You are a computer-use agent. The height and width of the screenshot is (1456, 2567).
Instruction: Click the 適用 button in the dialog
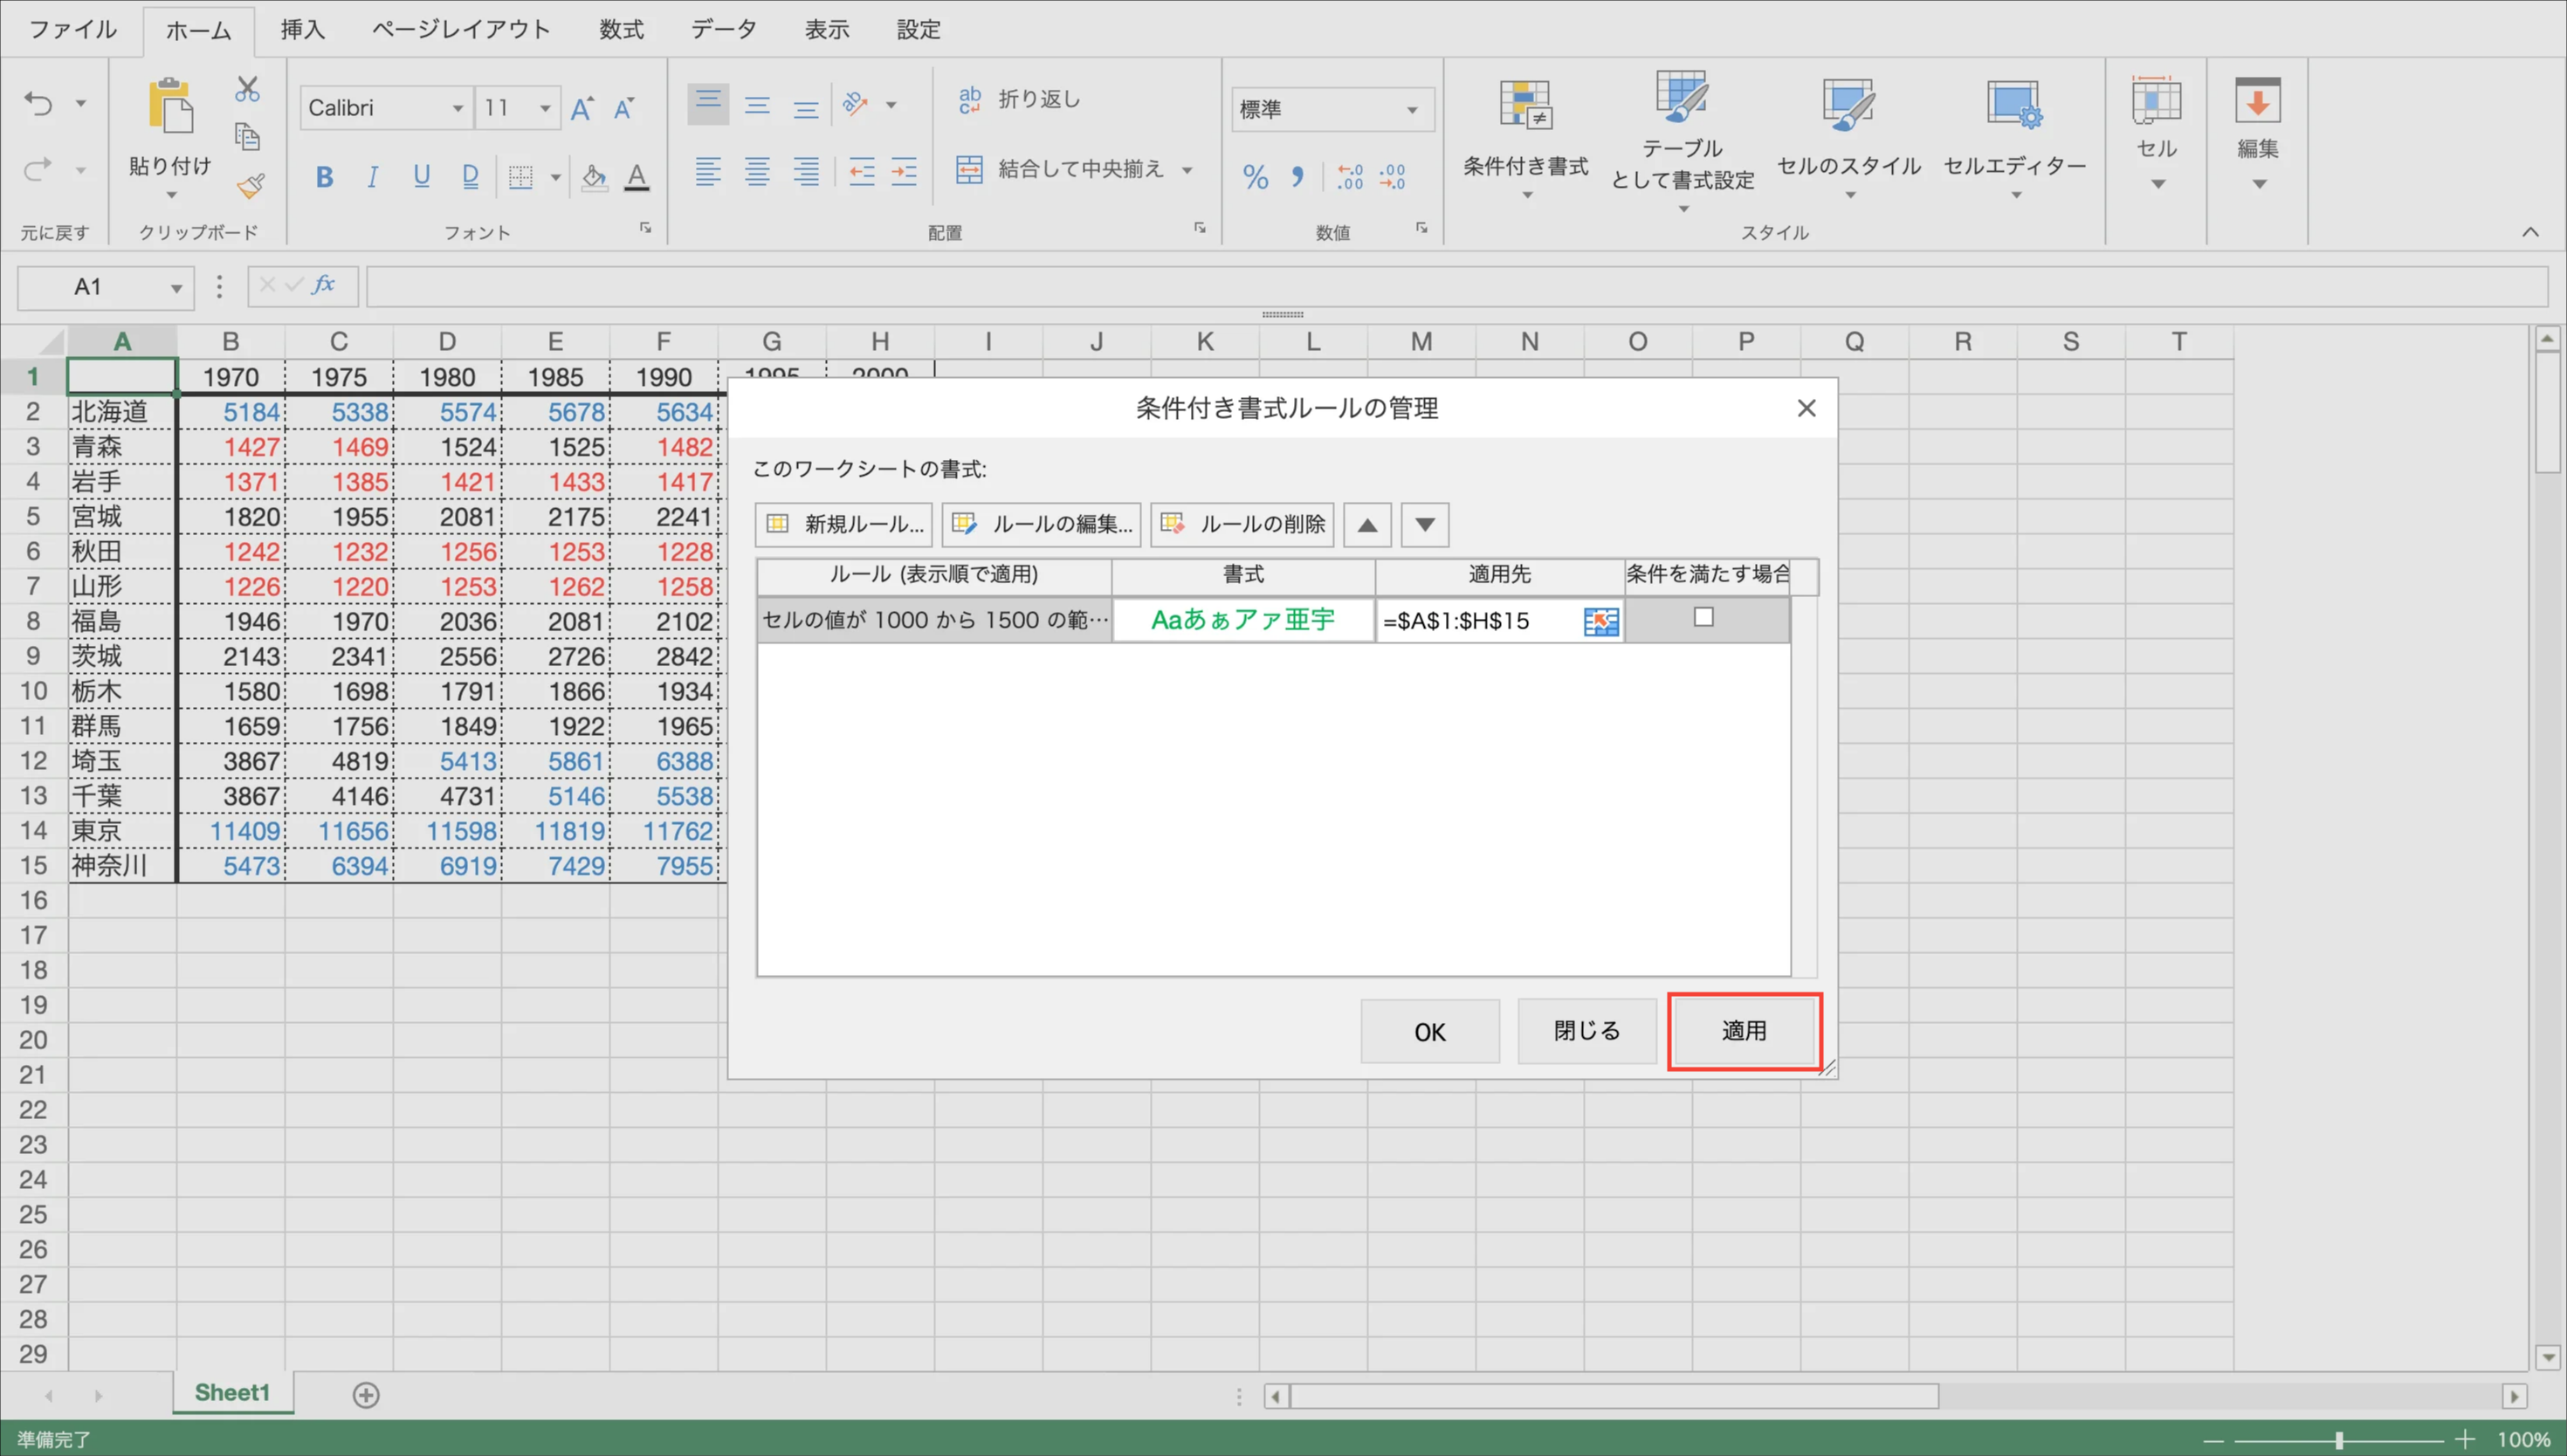coord(1743,1031)
